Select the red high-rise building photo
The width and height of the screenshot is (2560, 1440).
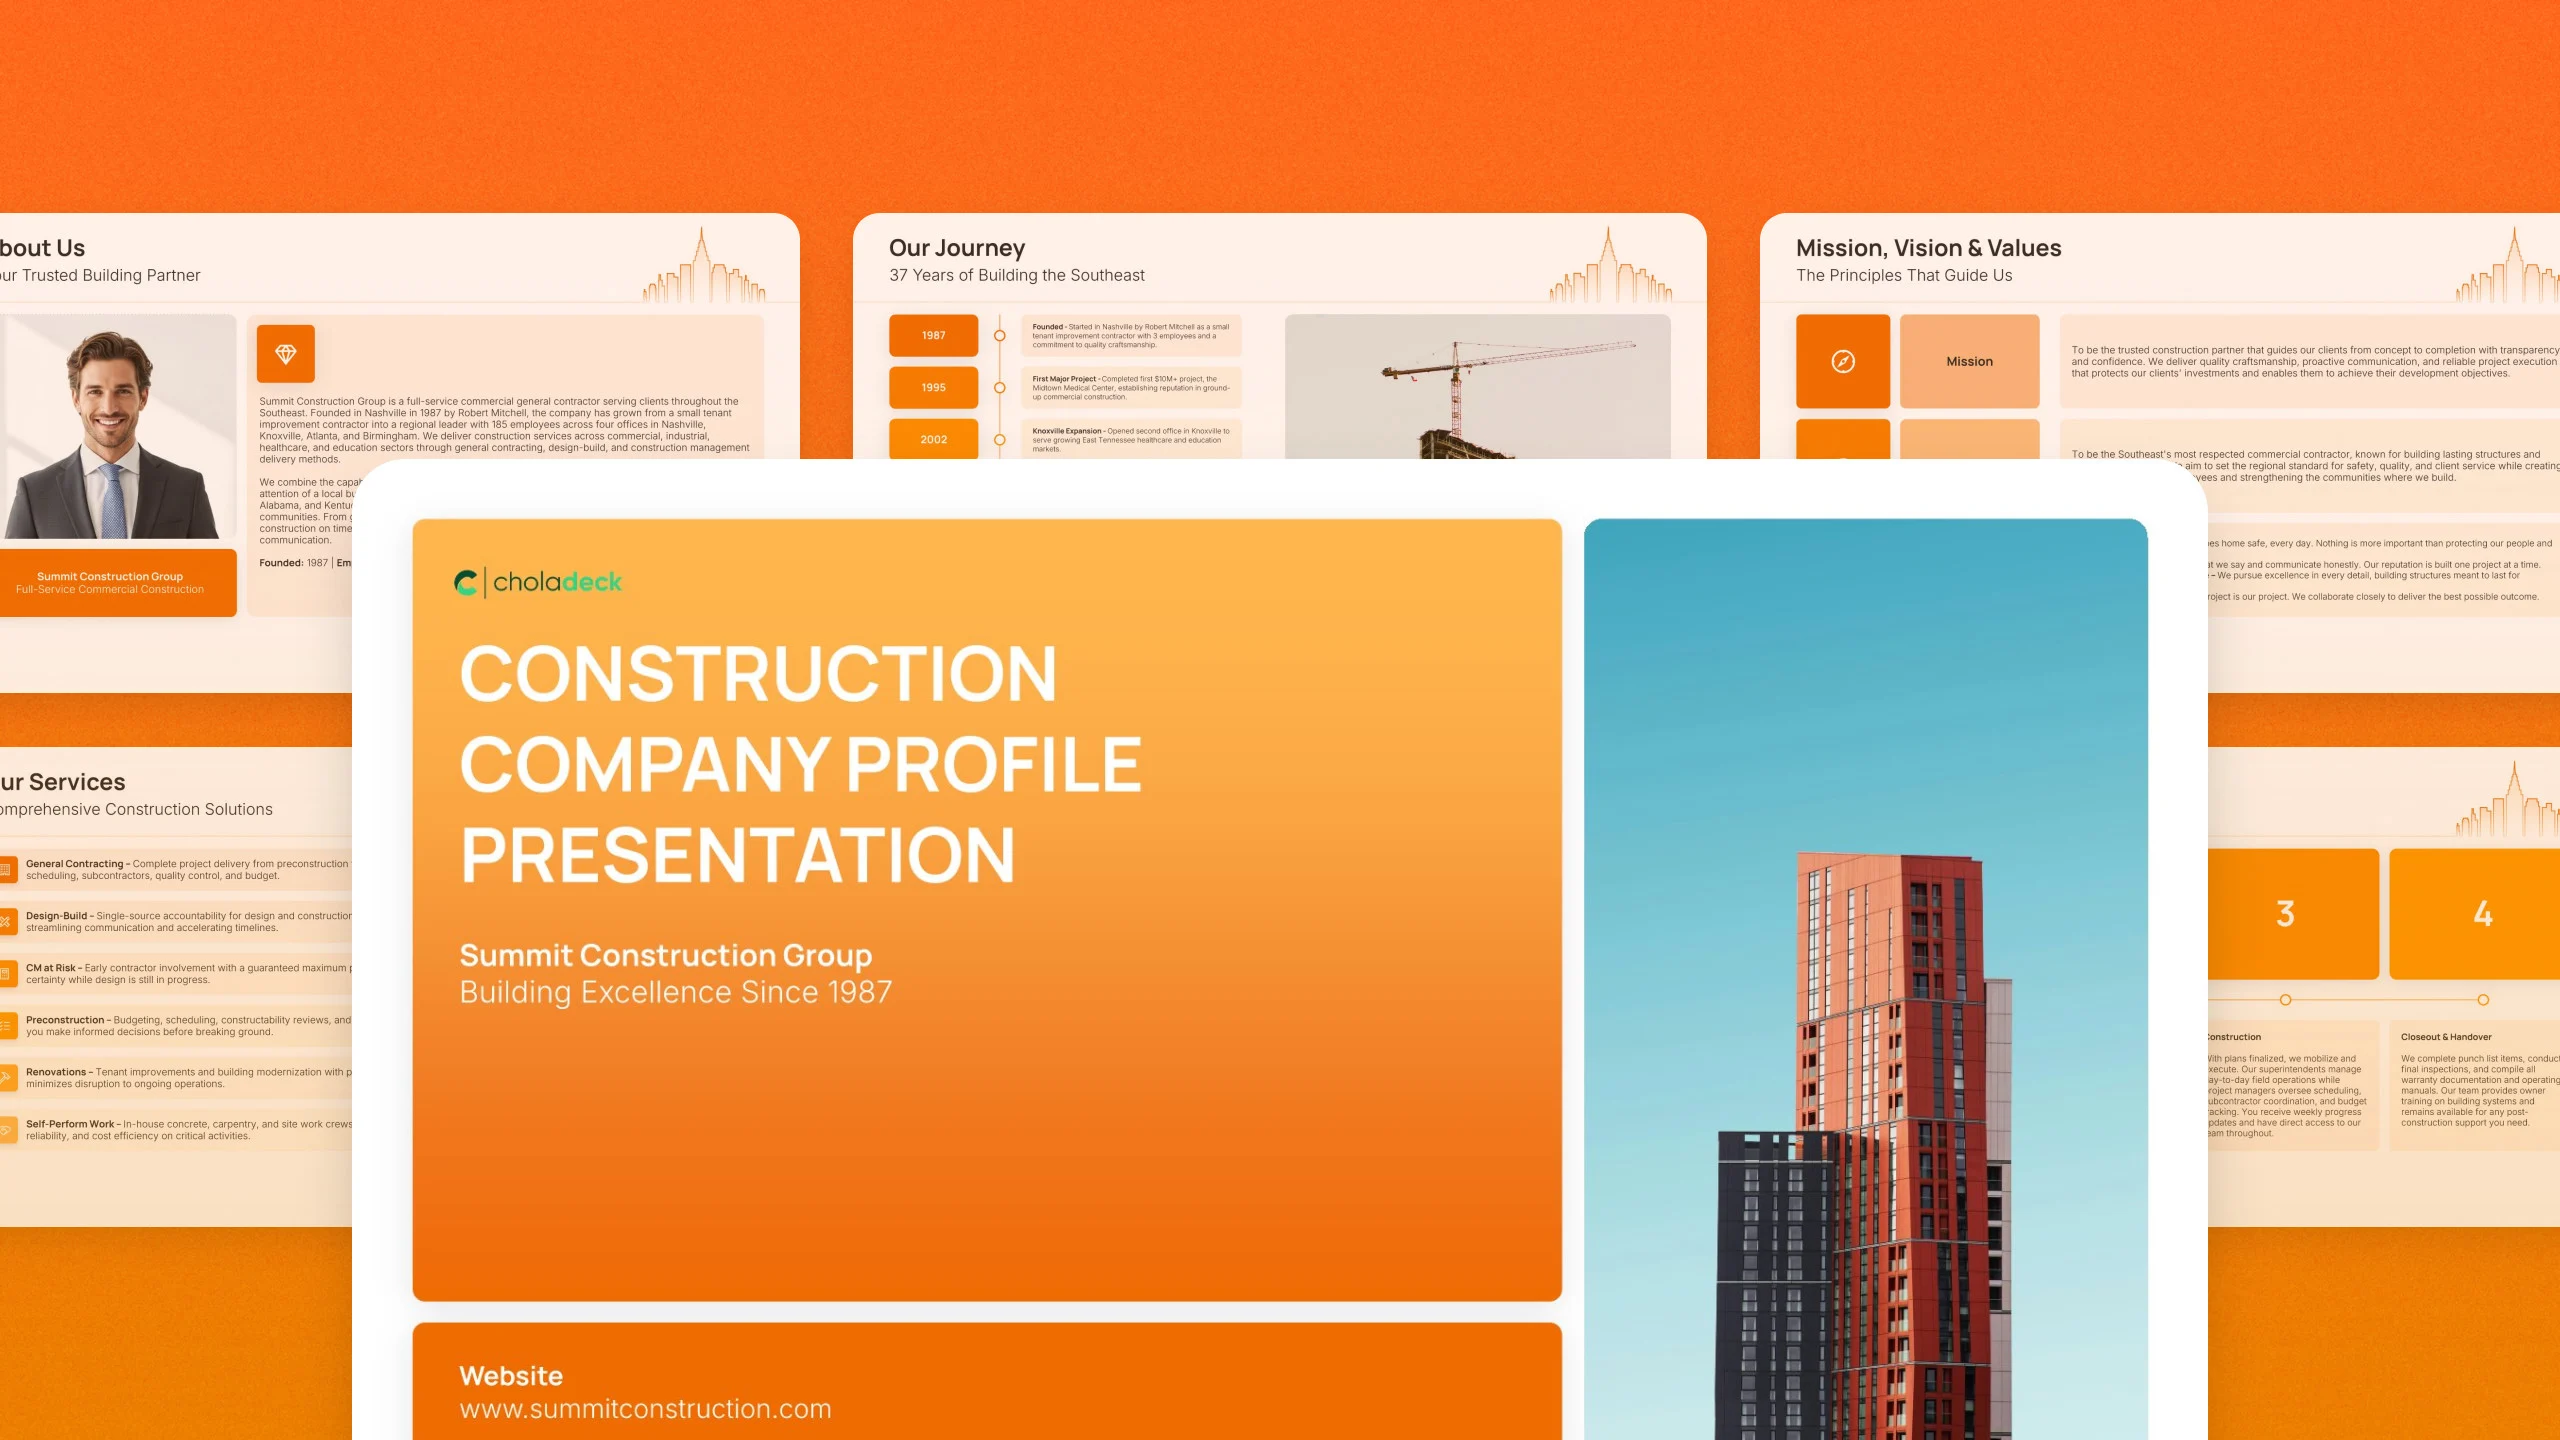1865,979
